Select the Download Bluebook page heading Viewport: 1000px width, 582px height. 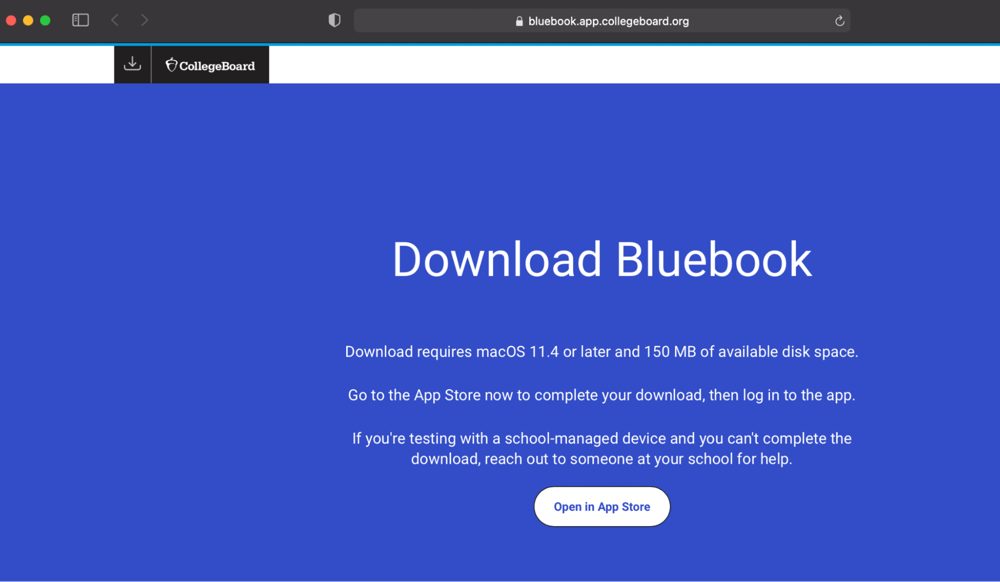[601, 259]
